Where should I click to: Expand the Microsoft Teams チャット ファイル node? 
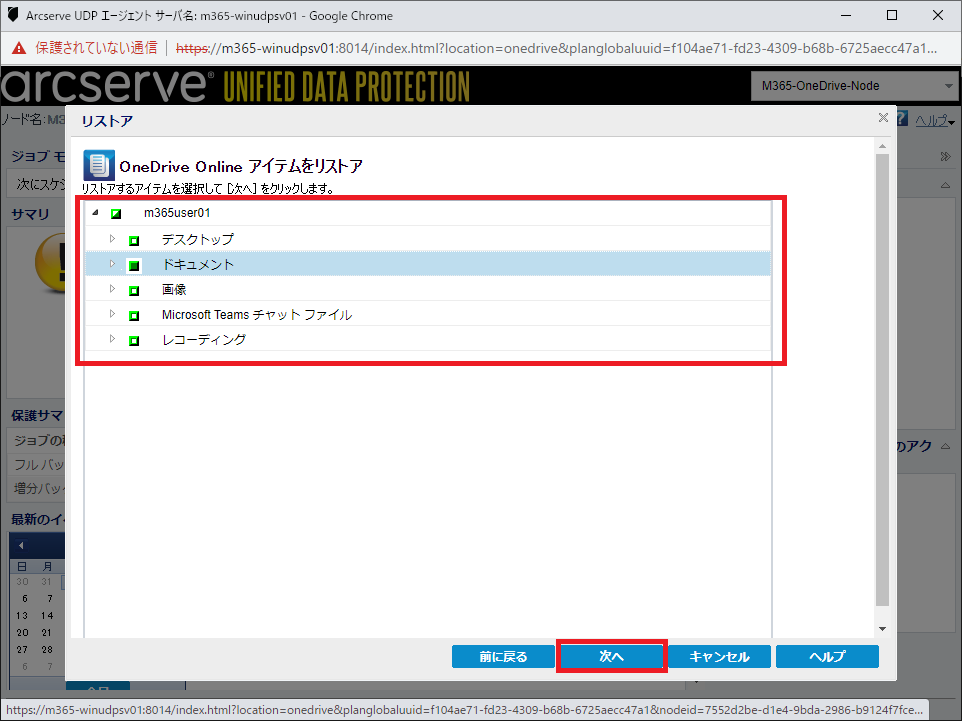tap(112, 314)
